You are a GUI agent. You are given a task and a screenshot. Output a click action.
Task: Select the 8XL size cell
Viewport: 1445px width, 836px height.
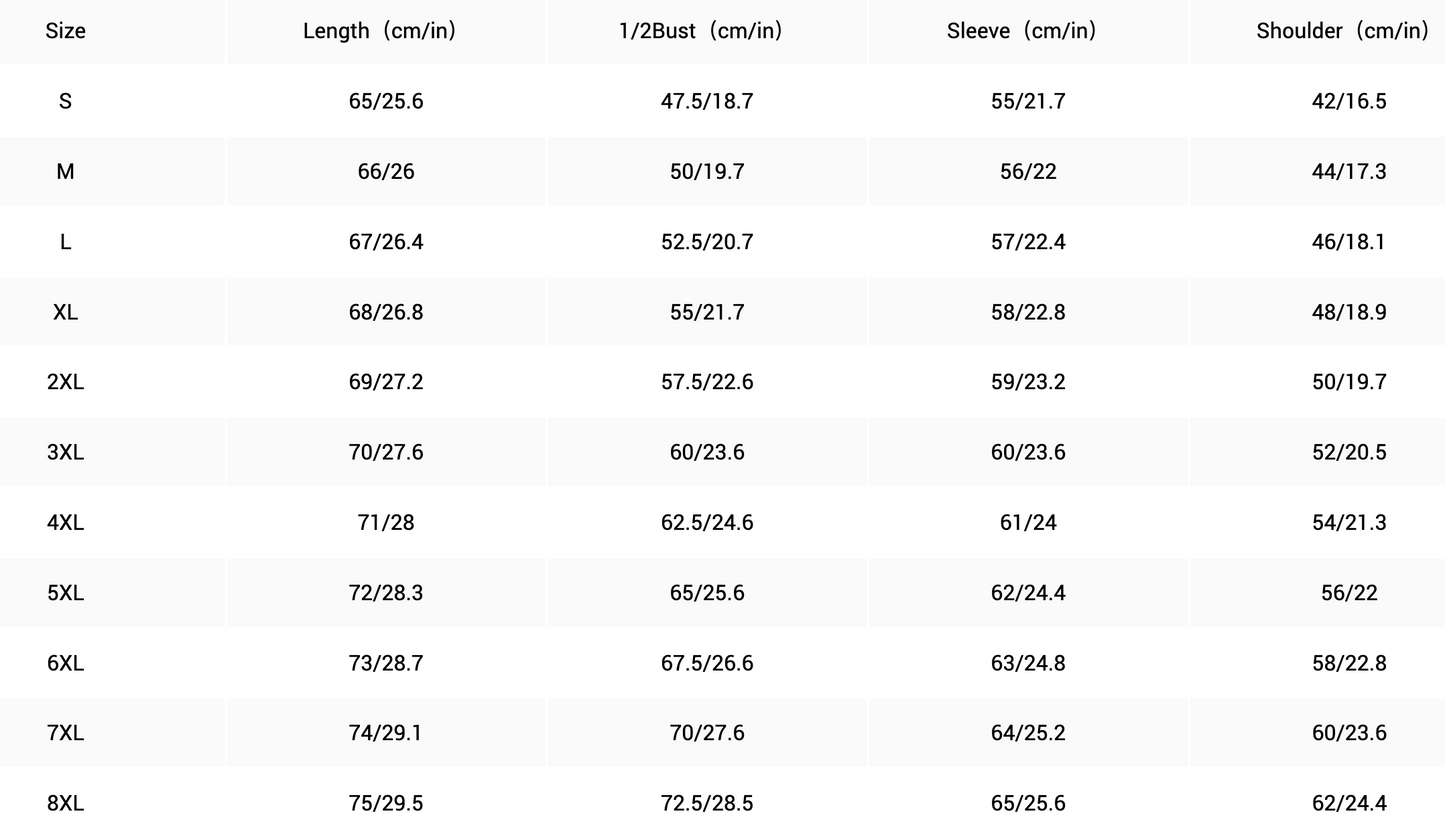pos(65,803)
